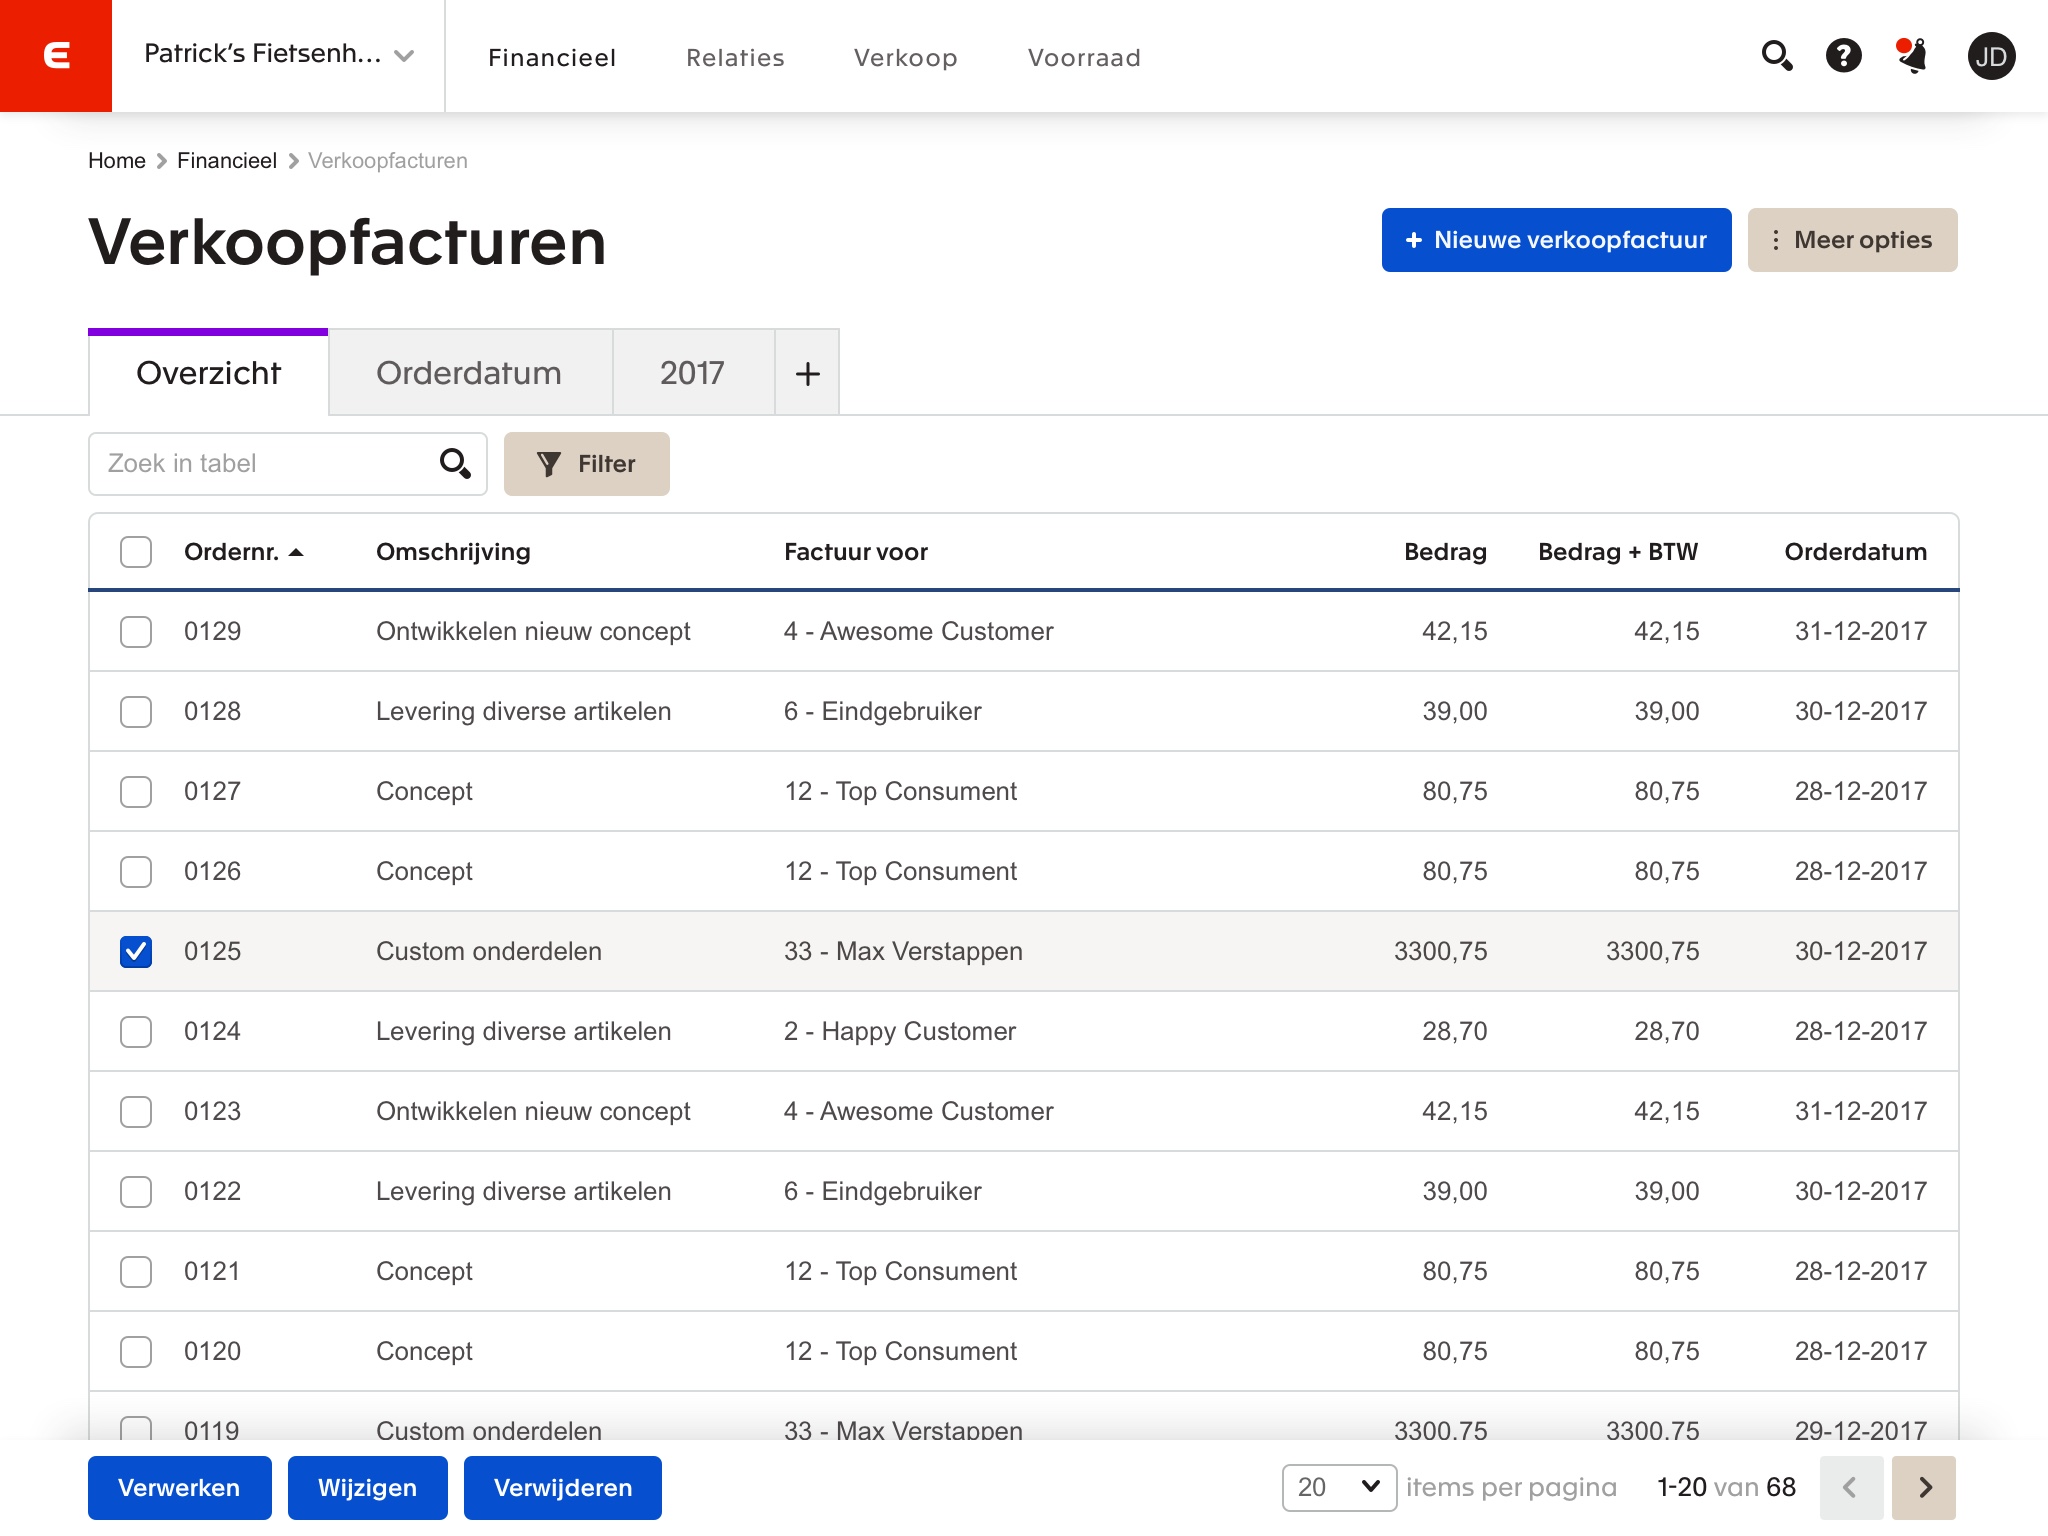Select the checkbox for order 0129
The image size is (2048, 1536).
[136, 631]
